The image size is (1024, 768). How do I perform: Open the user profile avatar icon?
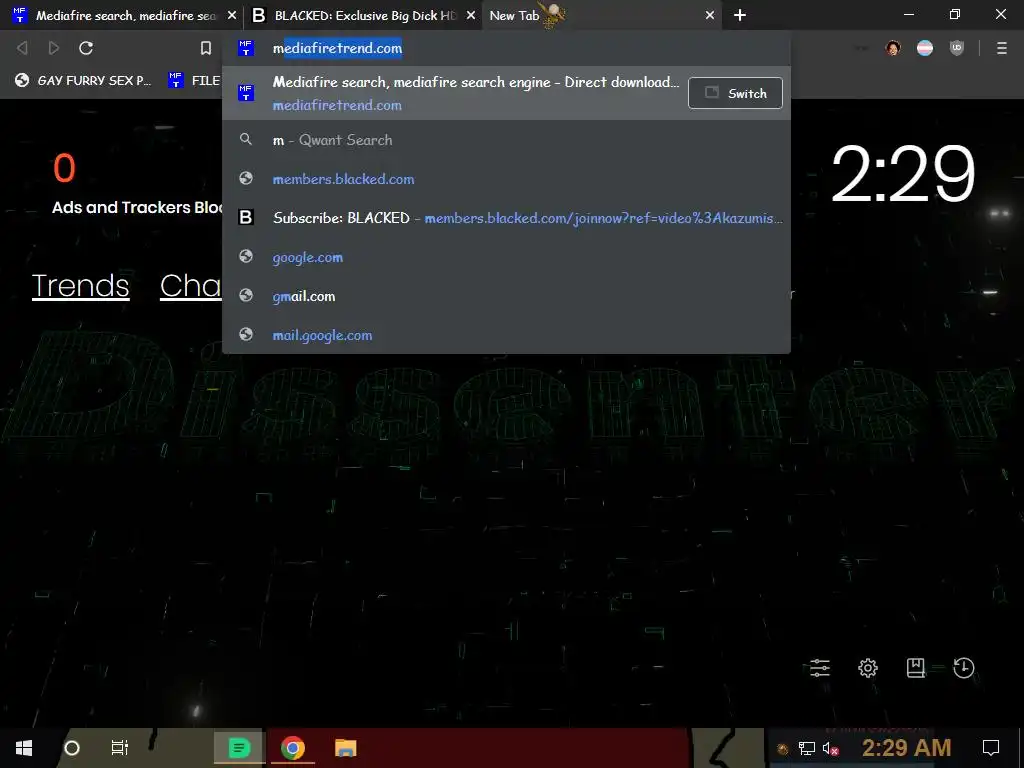[893, 48]
